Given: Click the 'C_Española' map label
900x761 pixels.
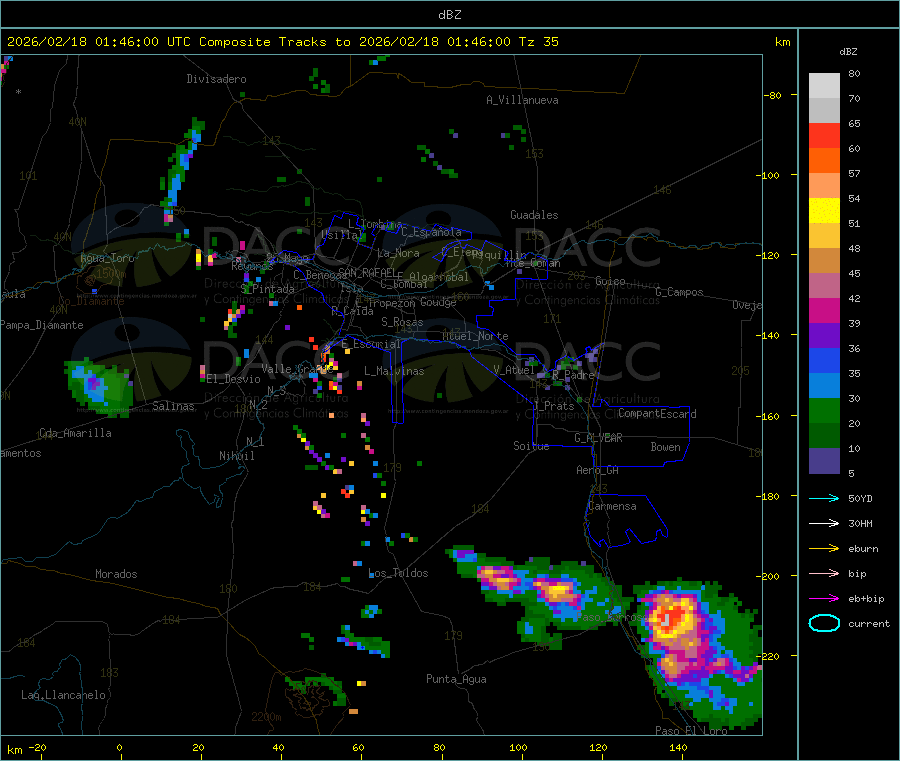Looking at the screenshot, I should point(431,232).
